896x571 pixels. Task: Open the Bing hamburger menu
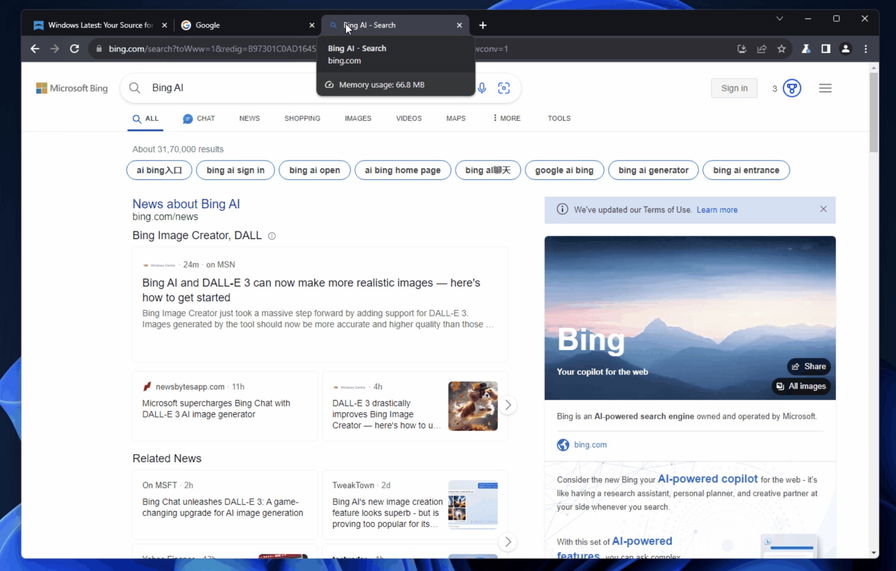(825, 88)
